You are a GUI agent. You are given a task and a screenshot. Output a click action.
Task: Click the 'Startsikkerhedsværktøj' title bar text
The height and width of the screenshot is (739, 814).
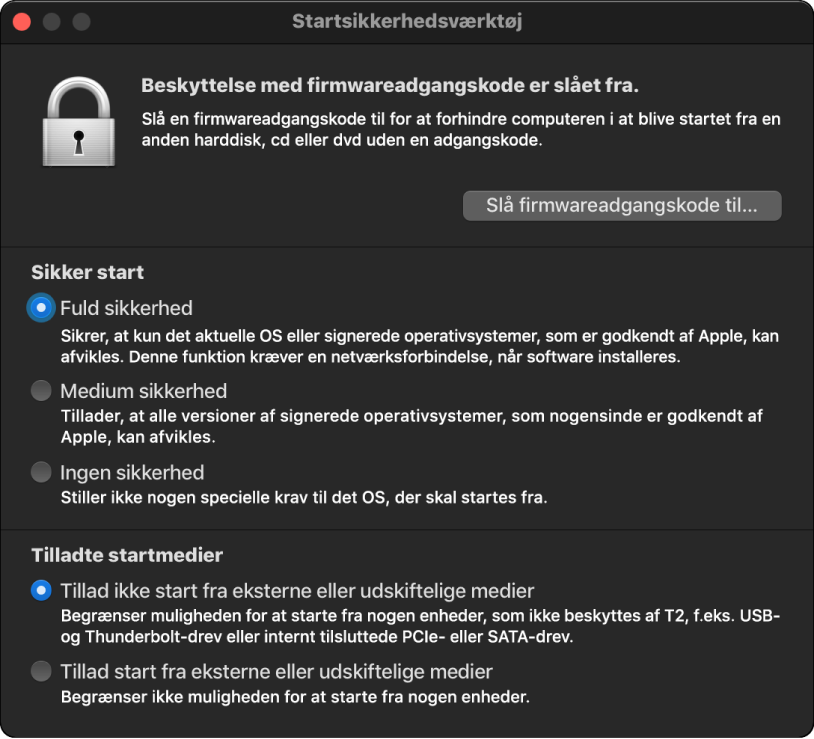407,20
